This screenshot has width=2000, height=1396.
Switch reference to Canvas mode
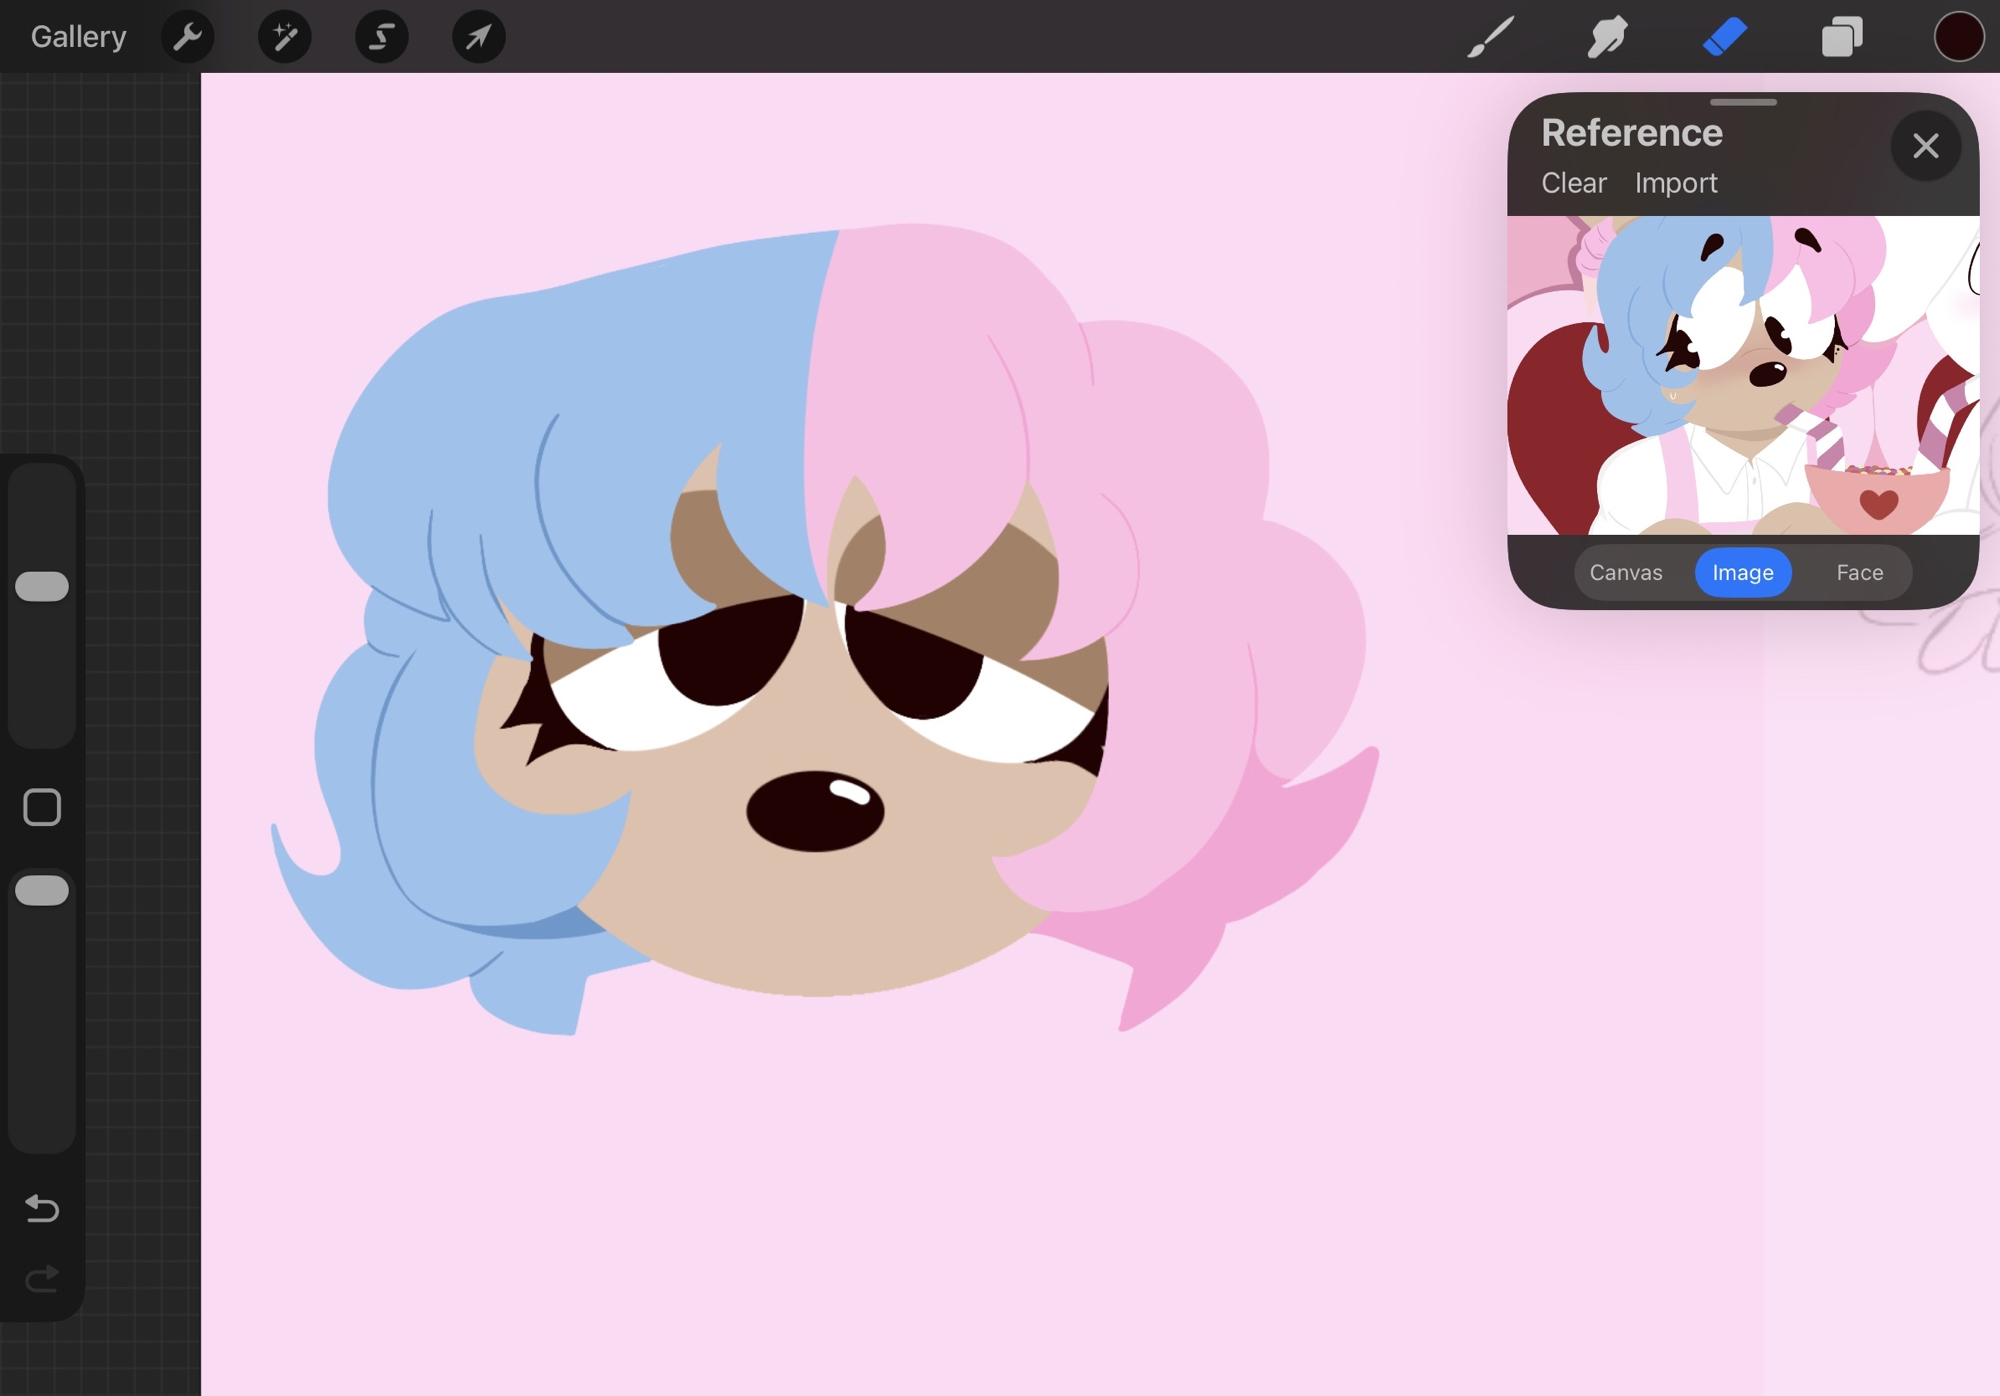[1625, 572]
